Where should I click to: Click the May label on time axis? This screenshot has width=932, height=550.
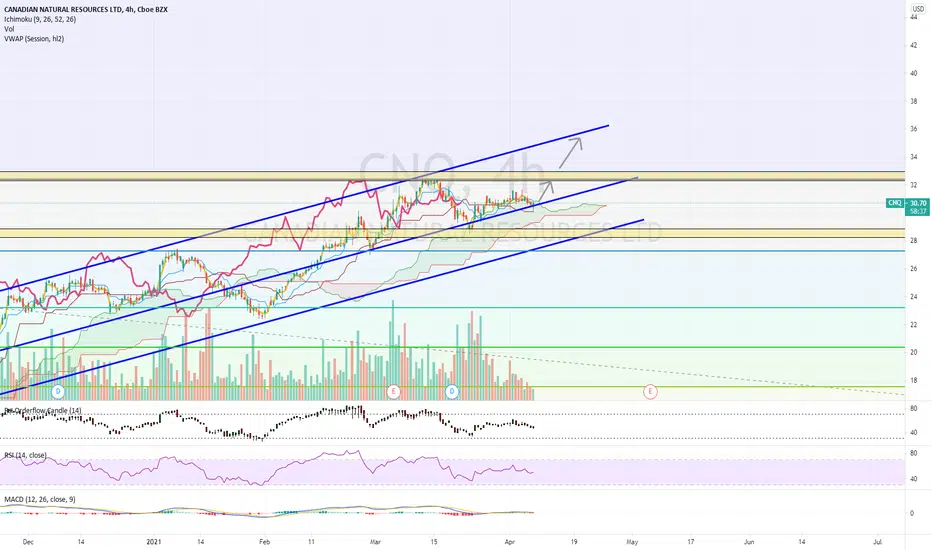pos(632,542)
